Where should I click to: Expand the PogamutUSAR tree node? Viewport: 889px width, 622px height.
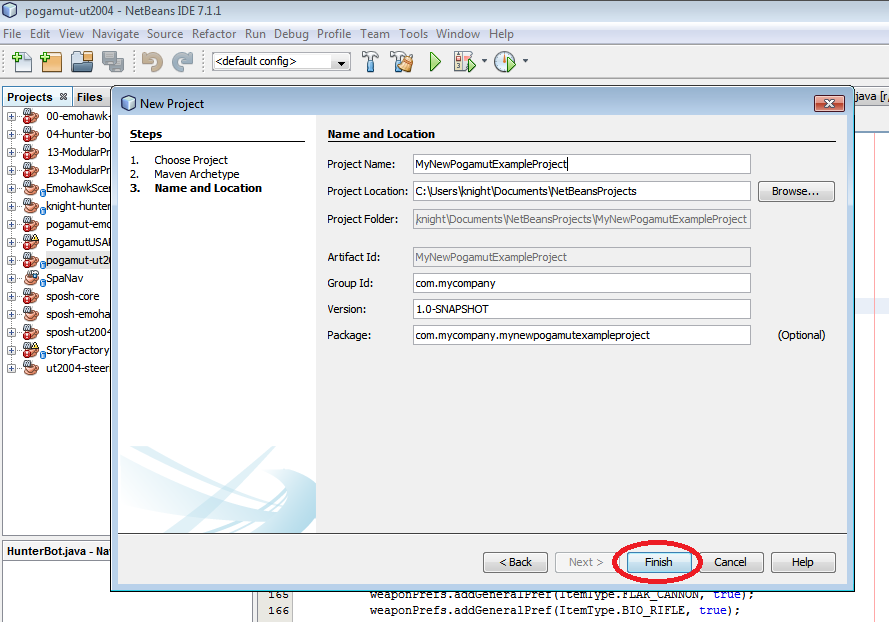[x=11, y=242]
